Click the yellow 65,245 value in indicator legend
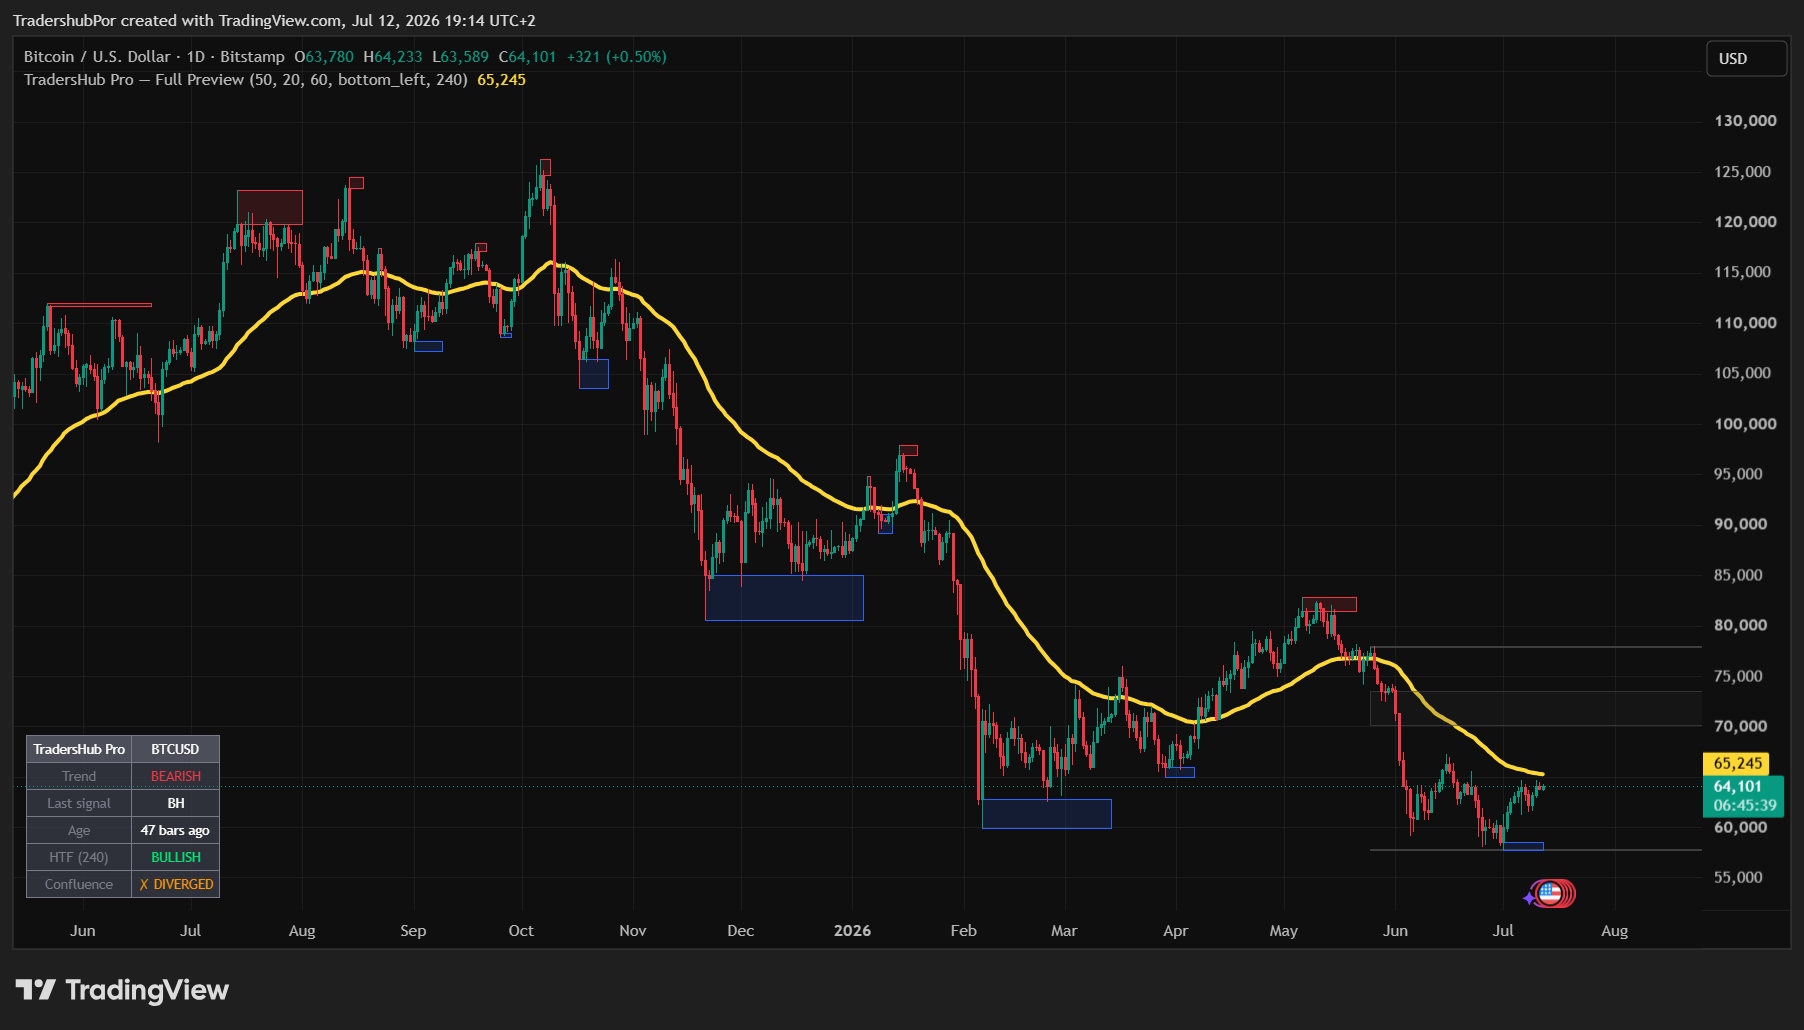Screen dimensions: 1804x1030 pos(501,80)
